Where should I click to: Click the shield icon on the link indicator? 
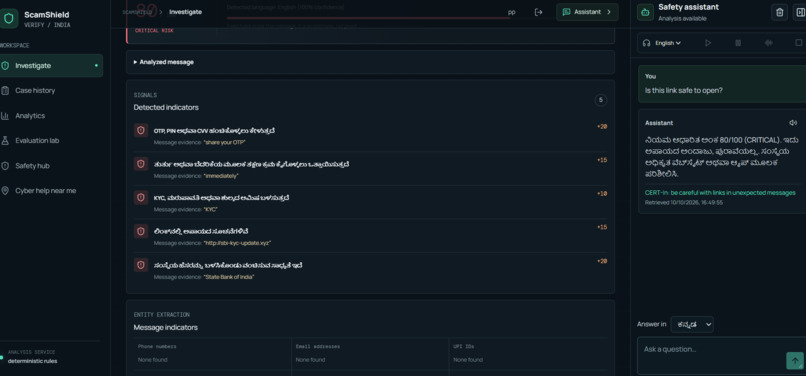[x=141, y=231]
